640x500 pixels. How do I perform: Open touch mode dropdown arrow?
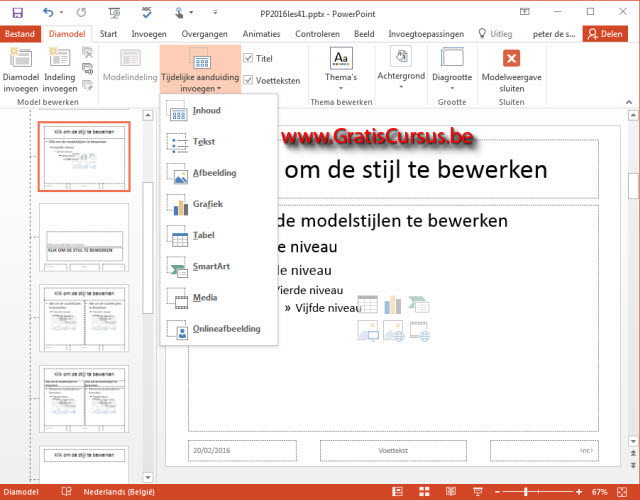point(191,13)
